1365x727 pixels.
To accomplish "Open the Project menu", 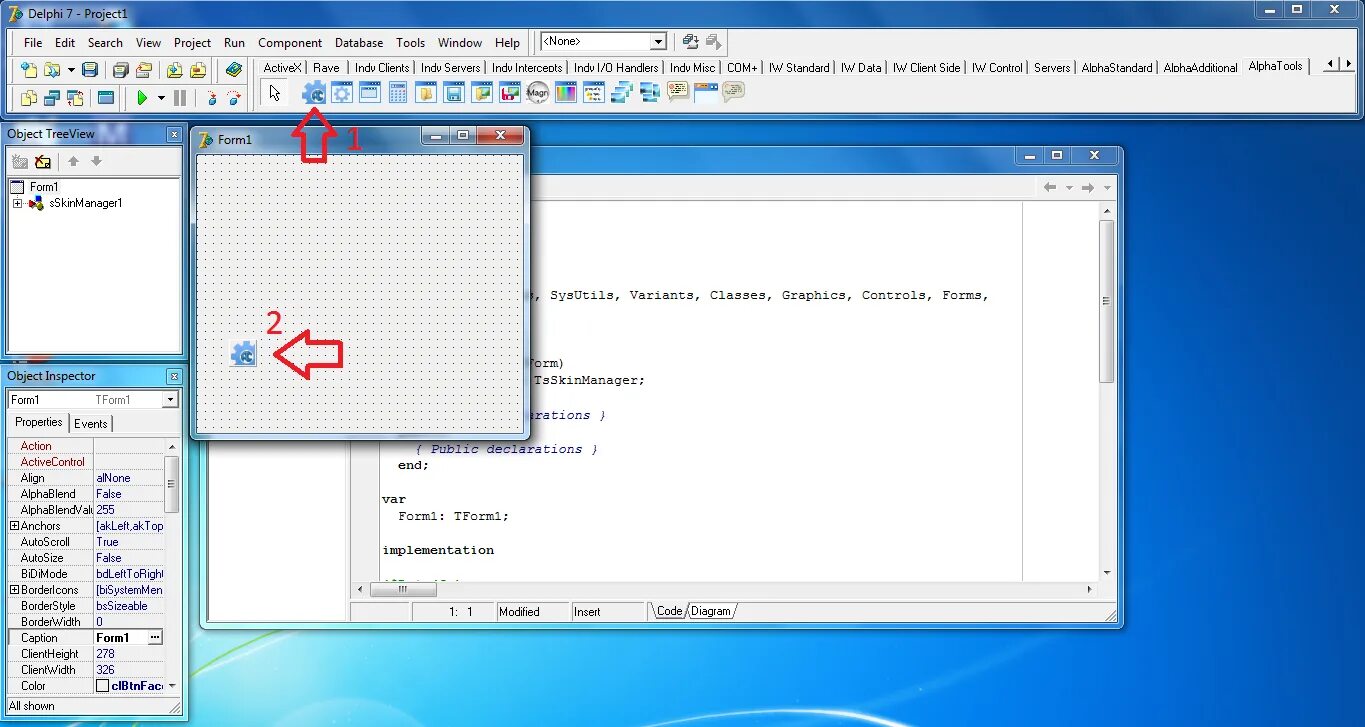I will (192, 43).
